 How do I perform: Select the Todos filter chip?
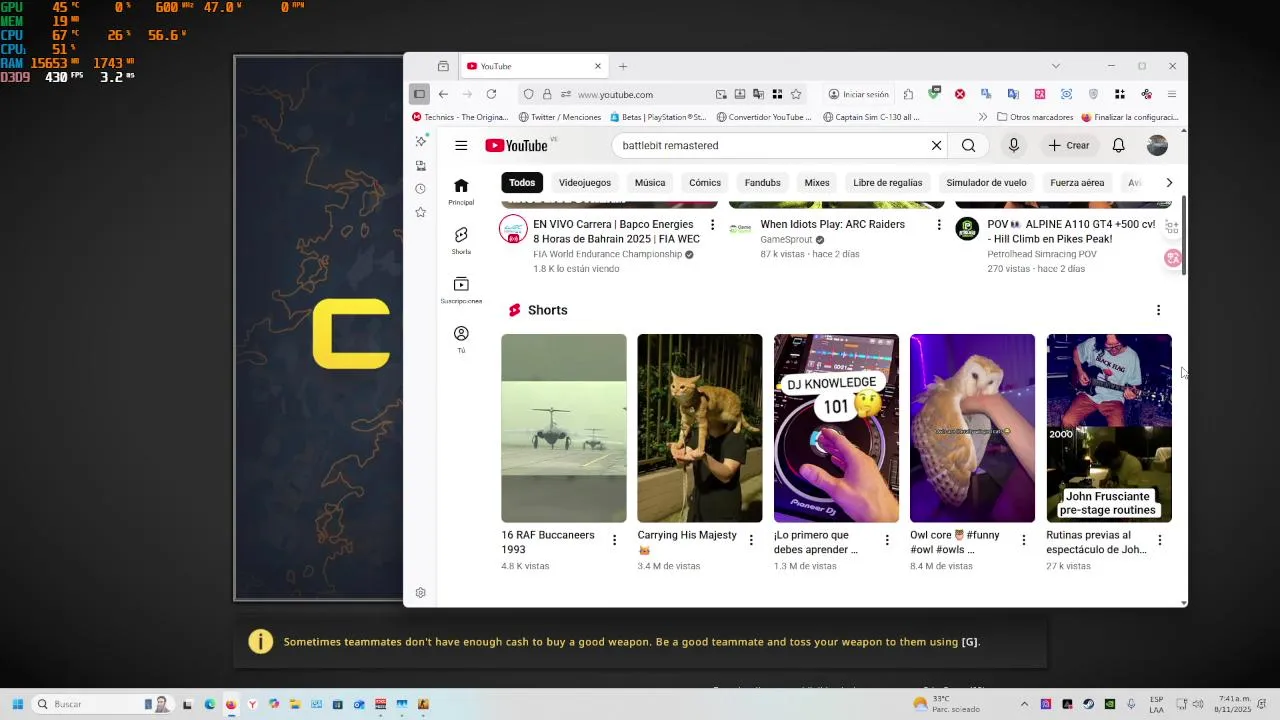[522, 183]
